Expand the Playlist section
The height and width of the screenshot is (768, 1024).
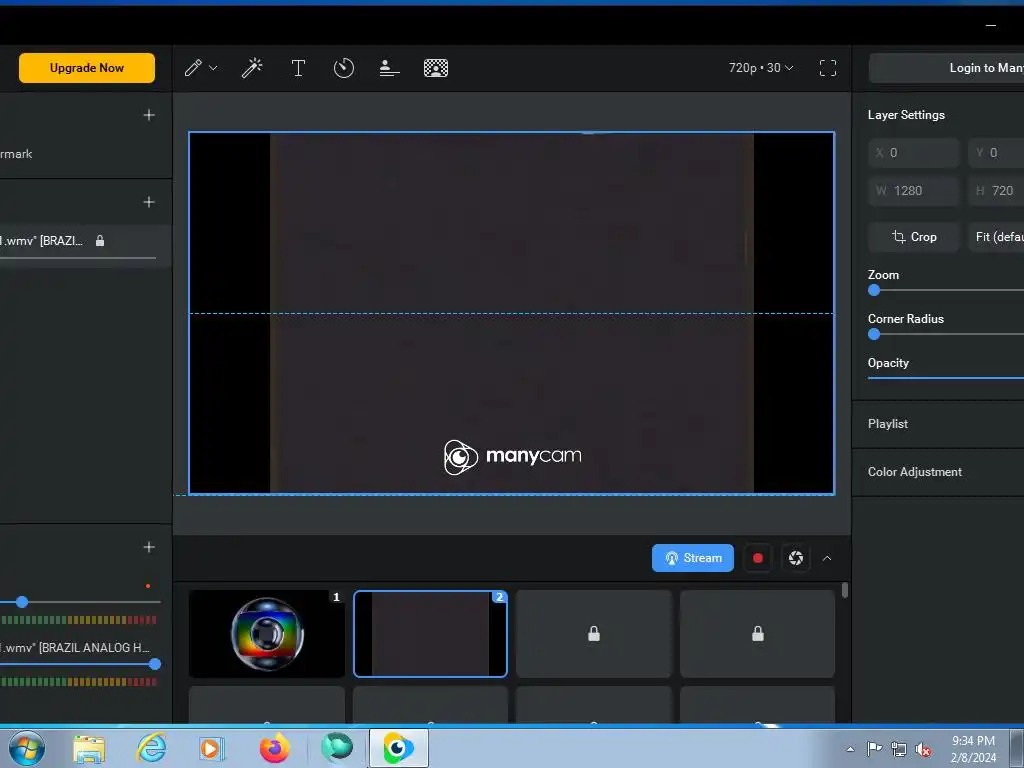pos(938,424)
